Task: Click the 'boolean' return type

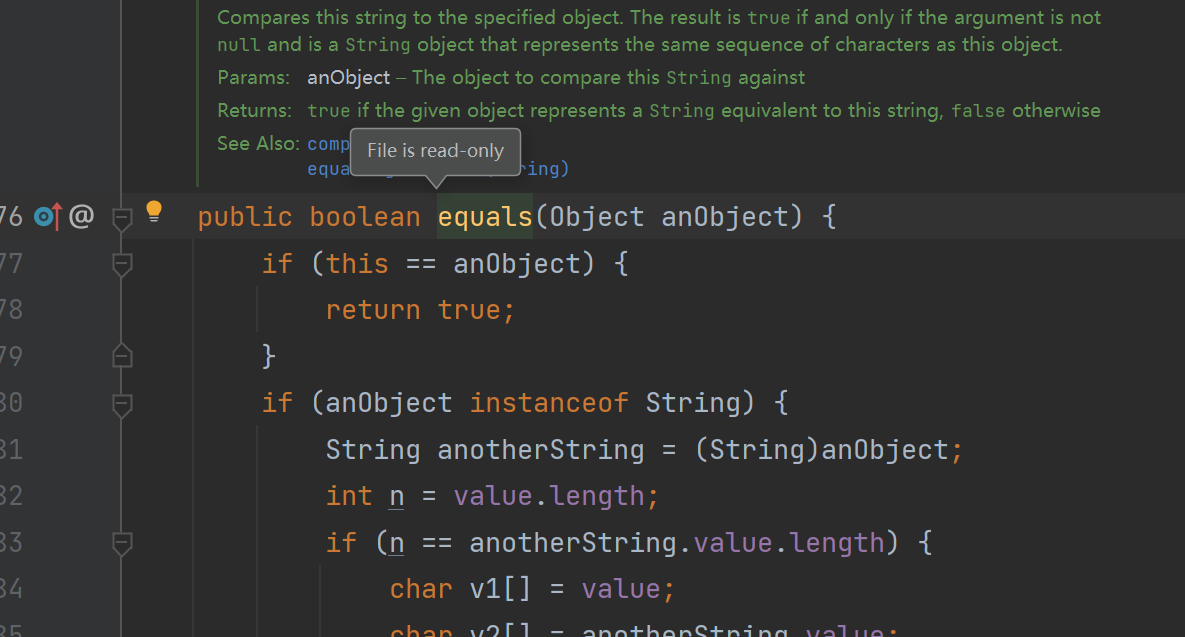Action: [x=365, y=217]
